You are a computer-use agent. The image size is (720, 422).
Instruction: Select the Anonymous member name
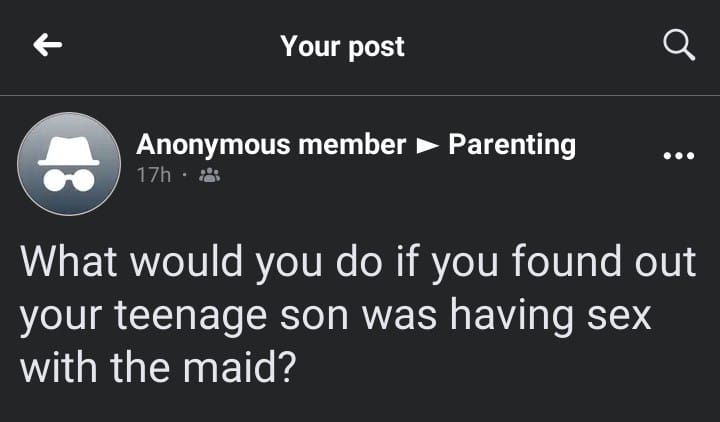[271, 145]
